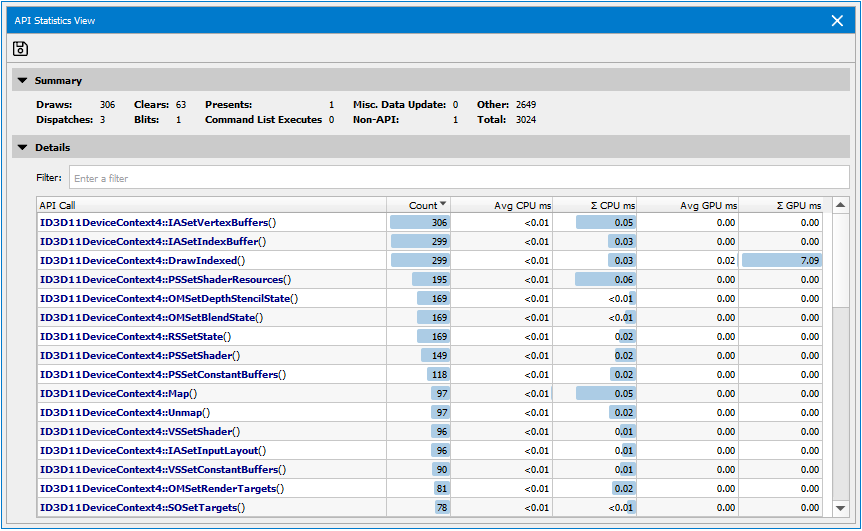This screenshot has height=531, width=862.
Task: Select the Map() API call
Action: click(118, 393)
